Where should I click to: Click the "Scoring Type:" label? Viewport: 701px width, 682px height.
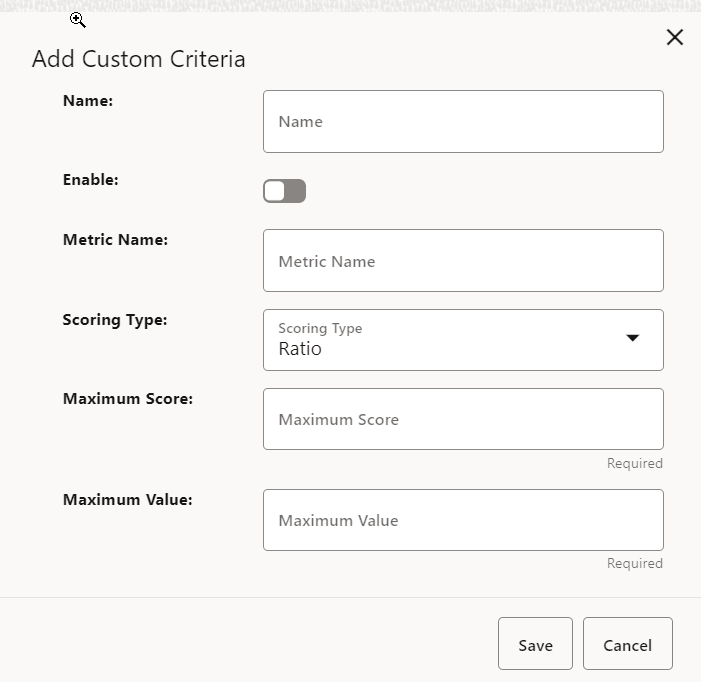(115, 320)
